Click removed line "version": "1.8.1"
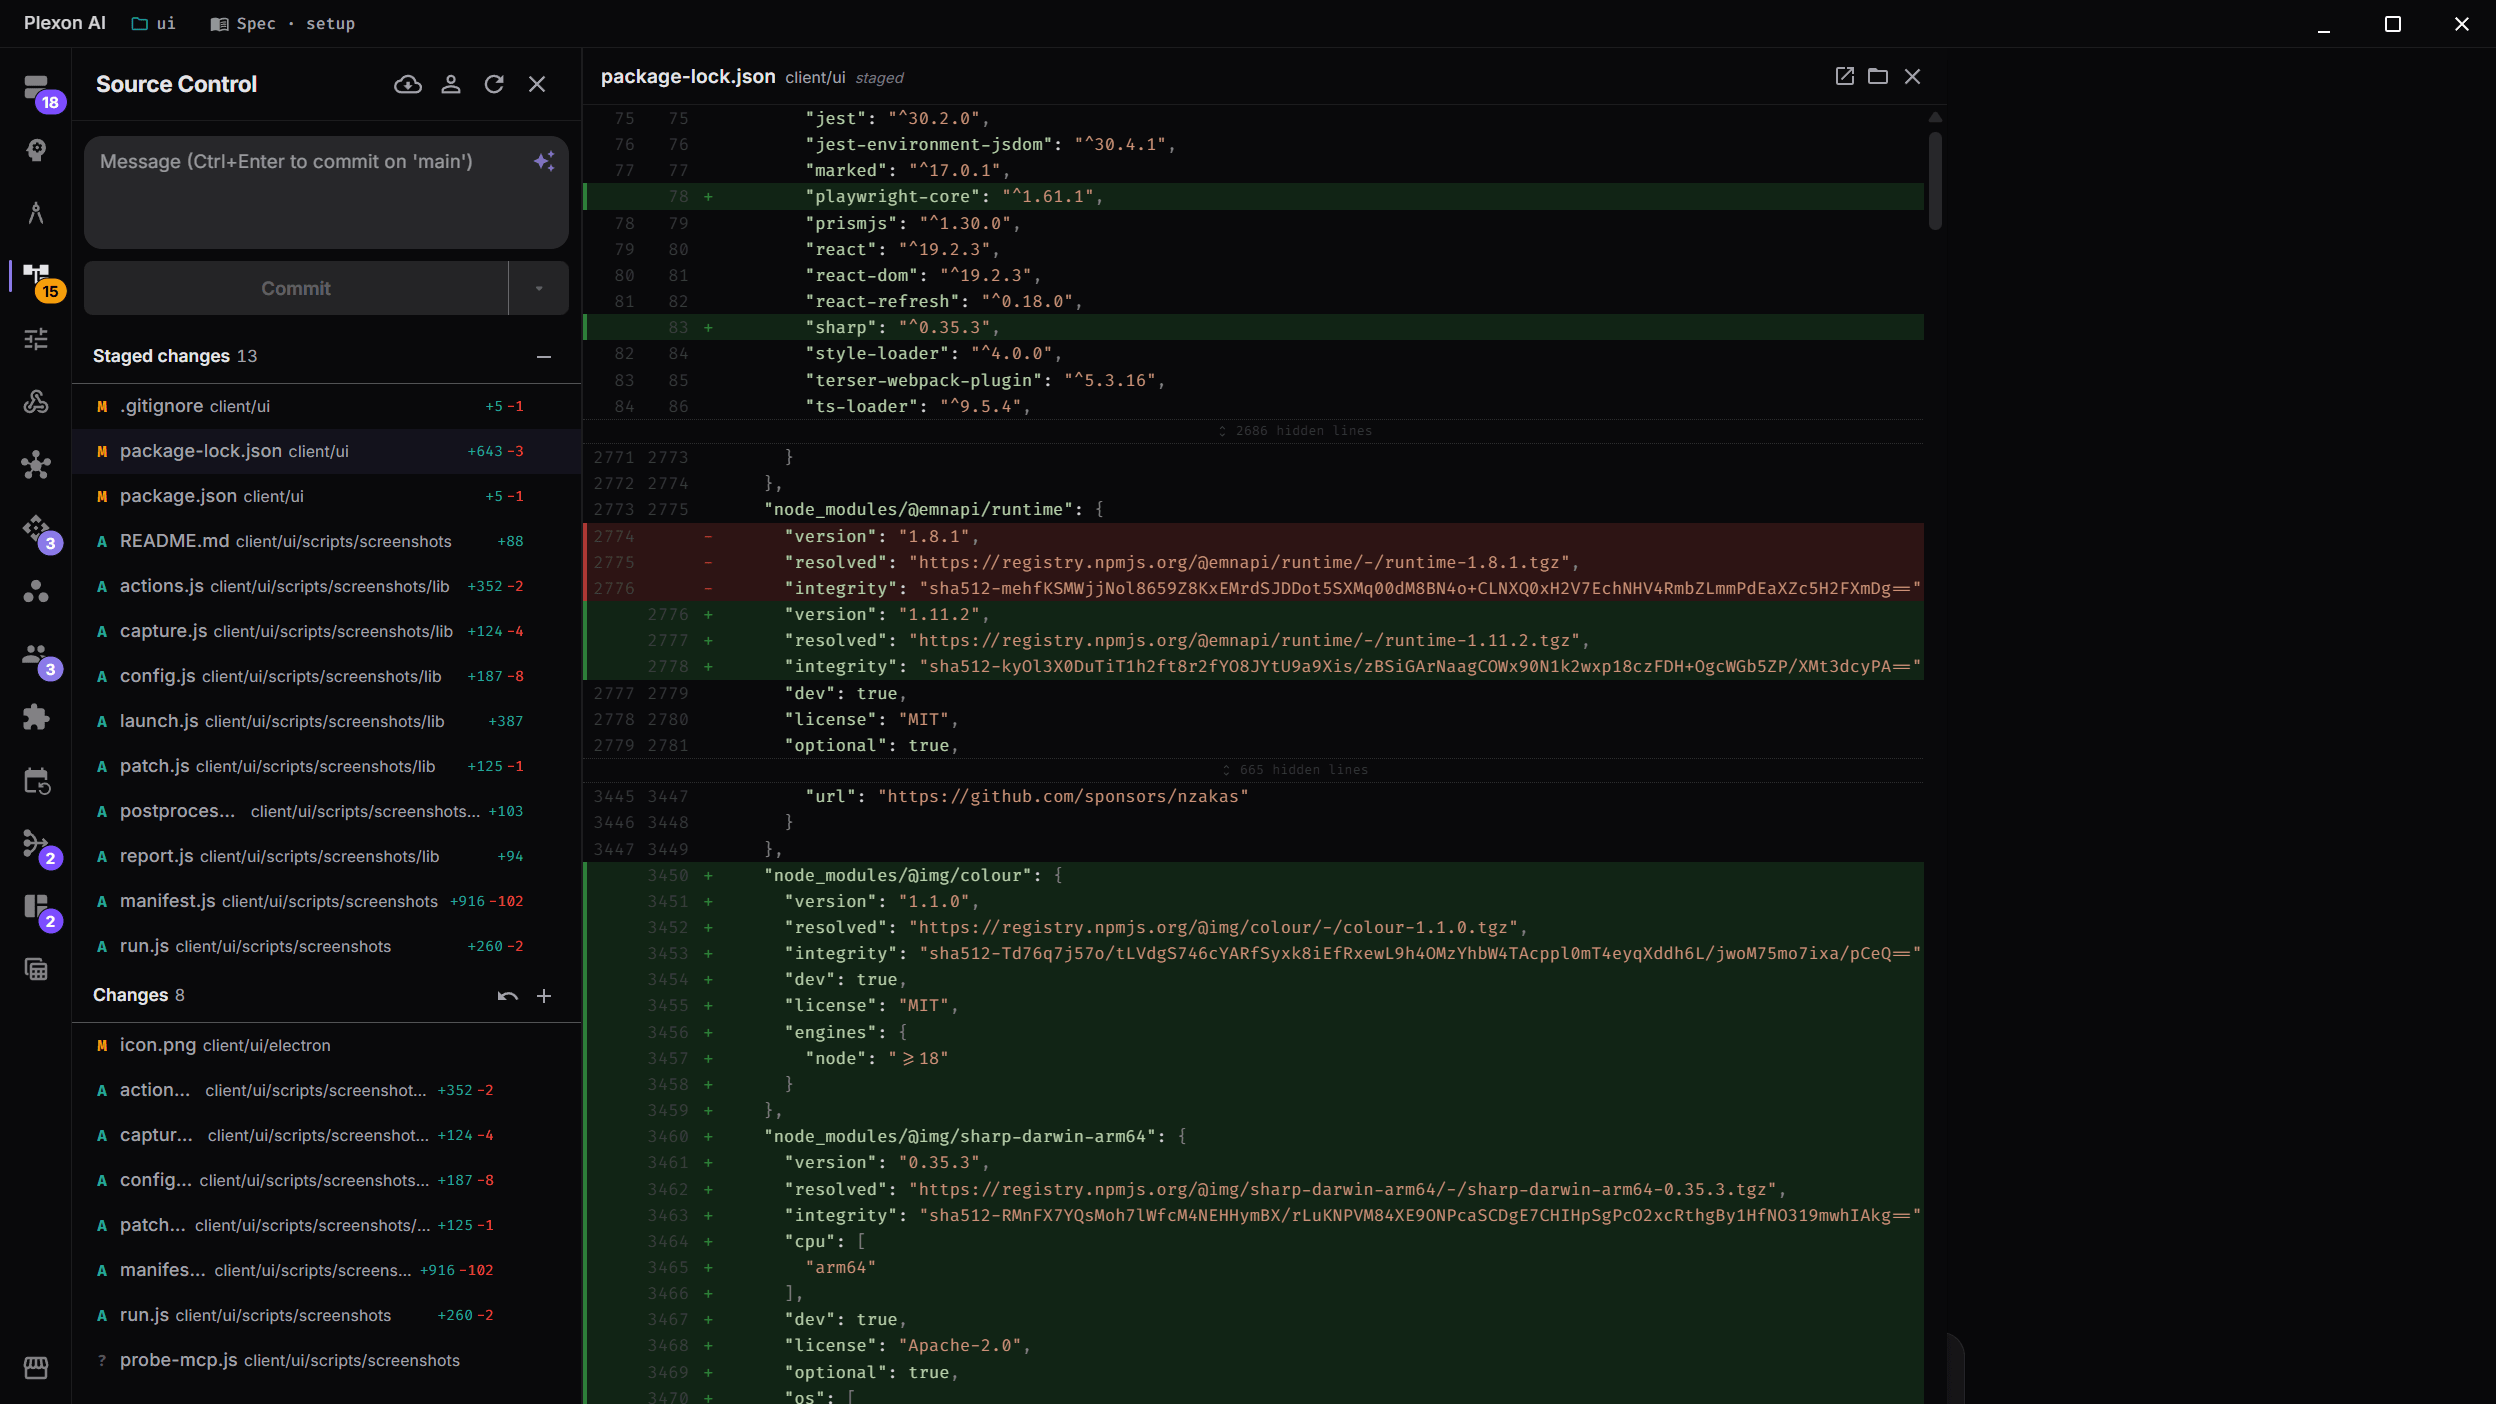2496x1404 pixels. pos(1253,536)
